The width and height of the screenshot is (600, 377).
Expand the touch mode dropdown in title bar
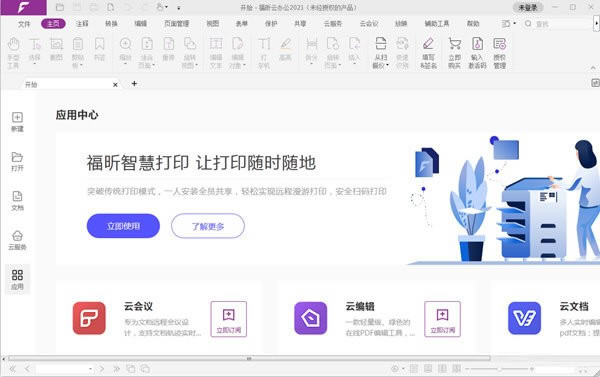tap(166, 7)
